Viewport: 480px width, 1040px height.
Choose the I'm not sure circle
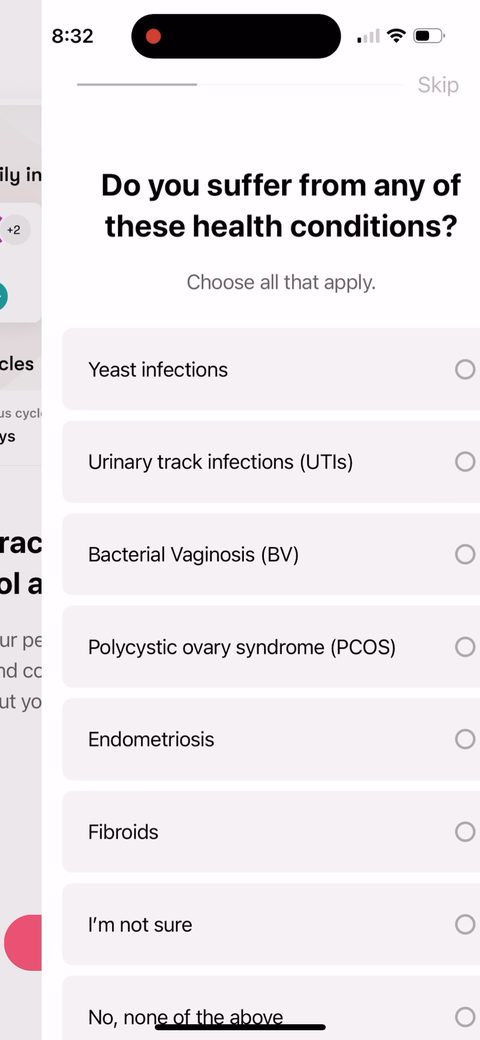coord(465,924)
